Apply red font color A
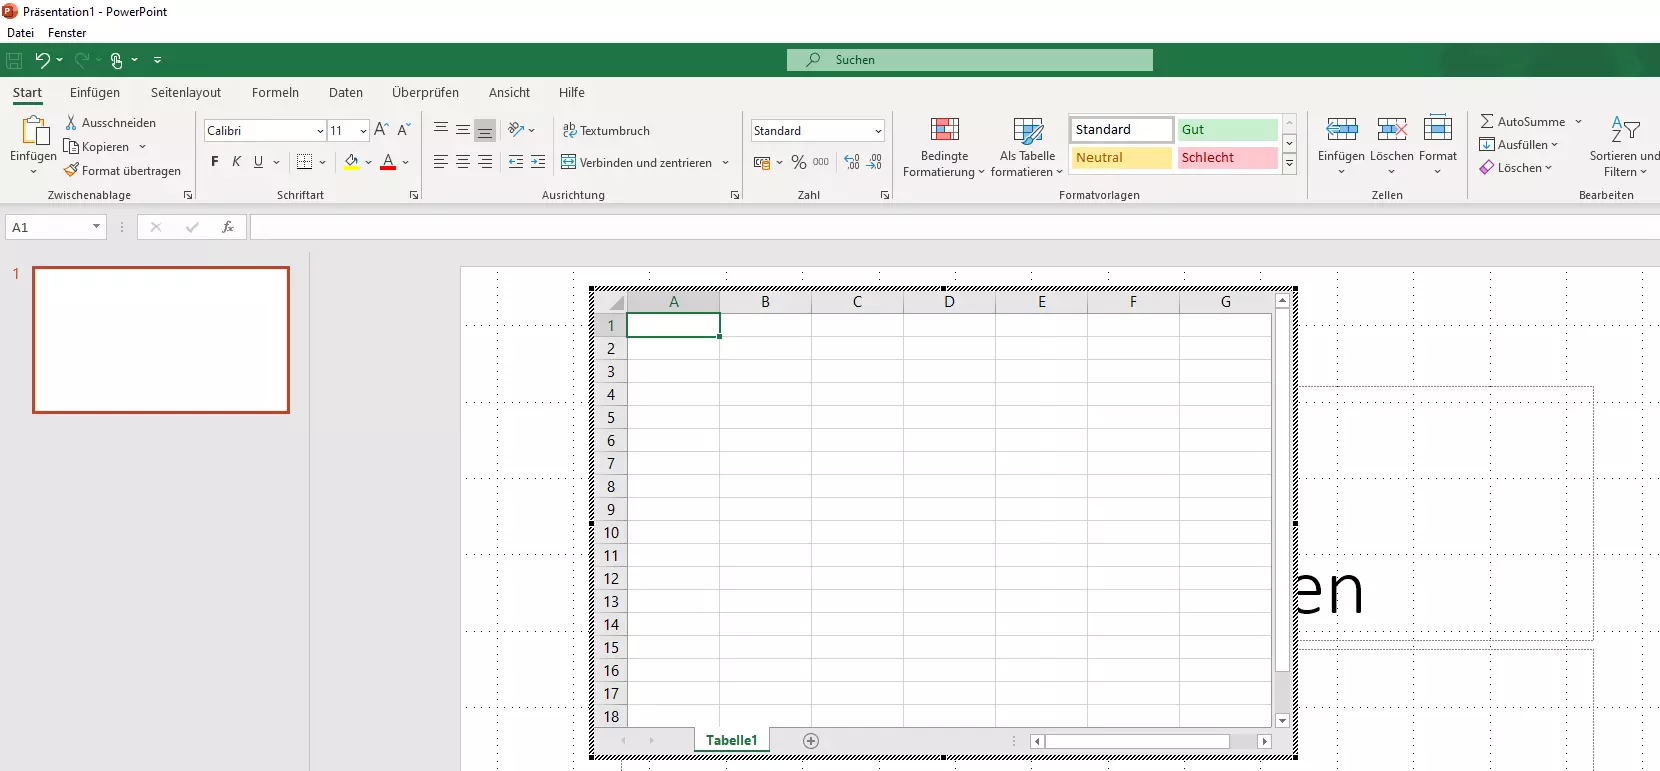Screen dimensions: 1660x771 [x=388, y=162]
